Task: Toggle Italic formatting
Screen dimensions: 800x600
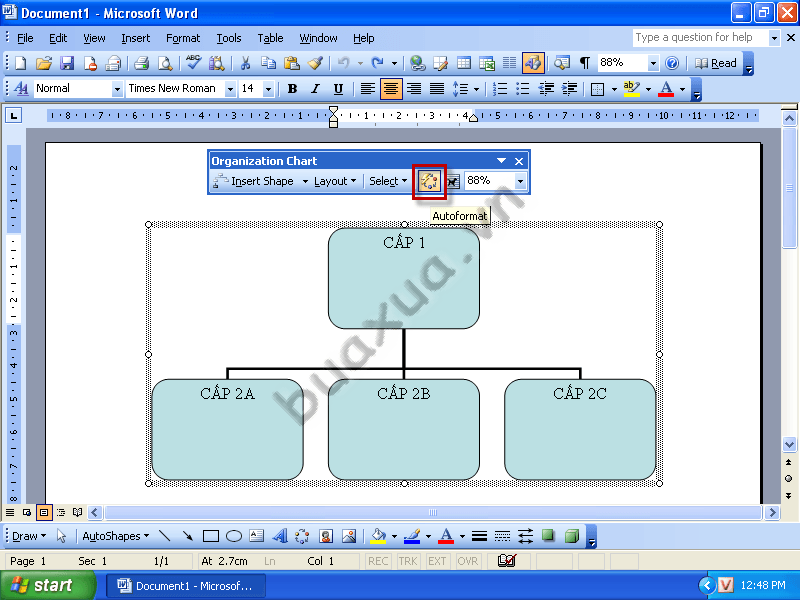Action: tap(315, 89)
